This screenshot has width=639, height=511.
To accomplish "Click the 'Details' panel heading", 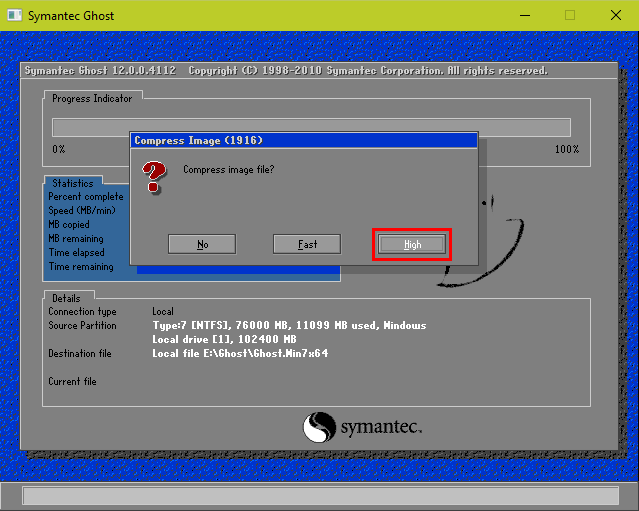I will pos(66,298).
